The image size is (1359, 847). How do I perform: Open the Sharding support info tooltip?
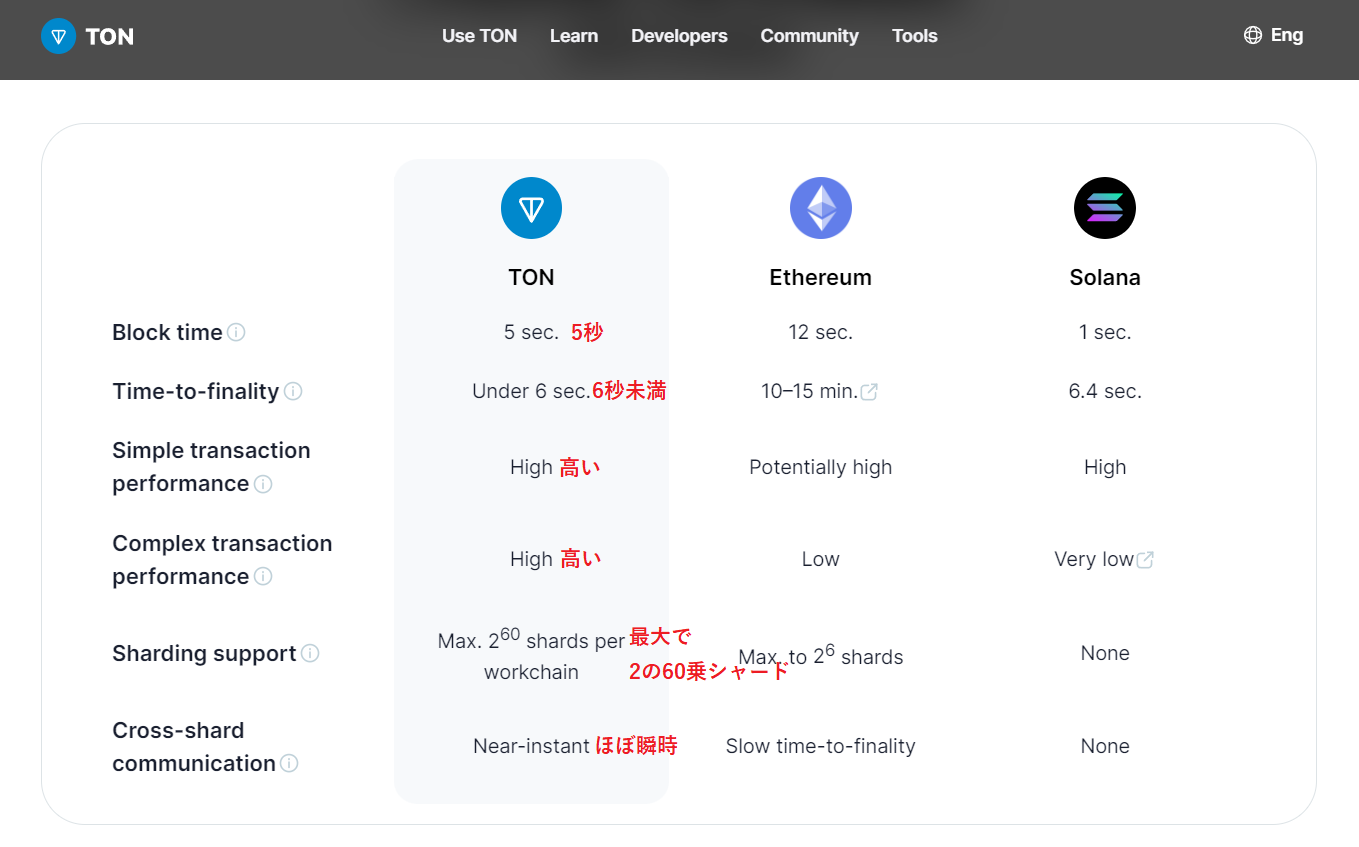[x=311, y=654]
